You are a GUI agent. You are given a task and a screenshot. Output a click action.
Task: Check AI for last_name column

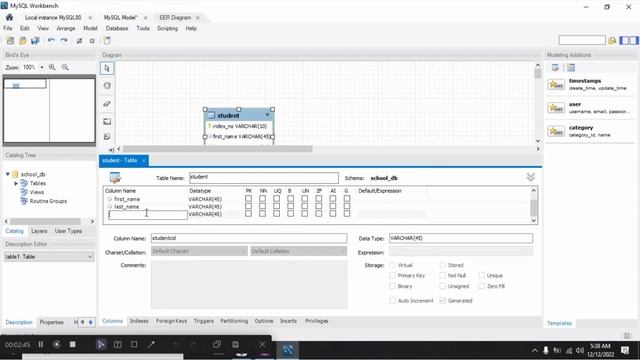(x=333, y=206)
